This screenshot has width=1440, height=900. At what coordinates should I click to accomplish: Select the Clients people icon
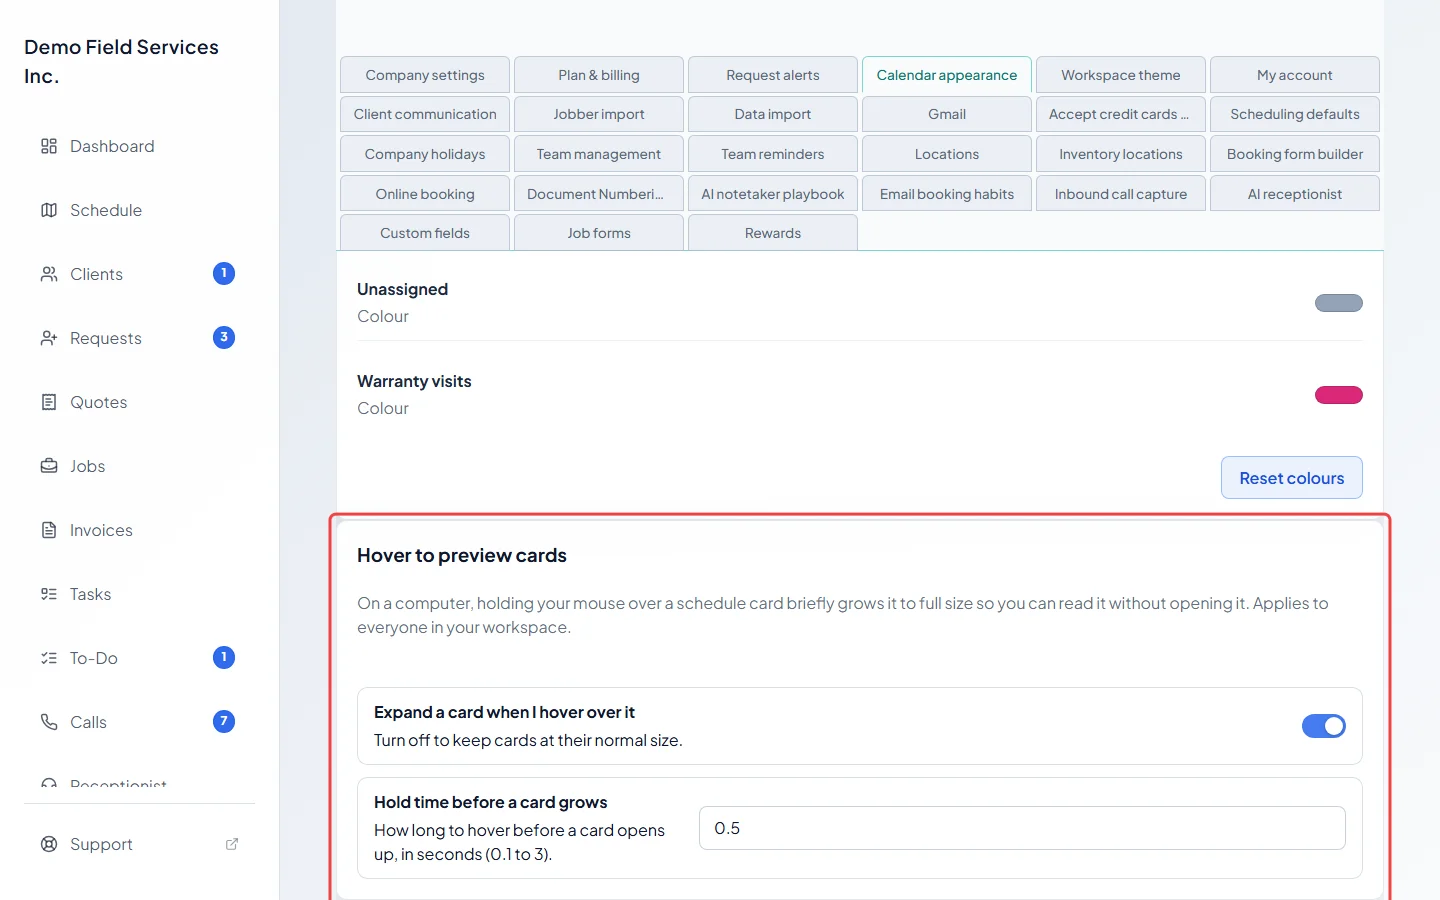(x=49, y=274)
